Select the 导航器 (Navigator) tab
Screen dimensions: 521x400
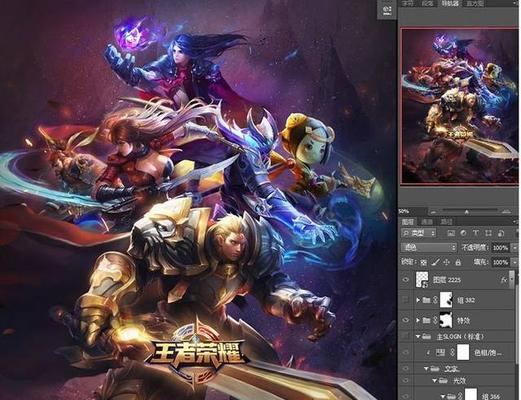pos(450,3)
